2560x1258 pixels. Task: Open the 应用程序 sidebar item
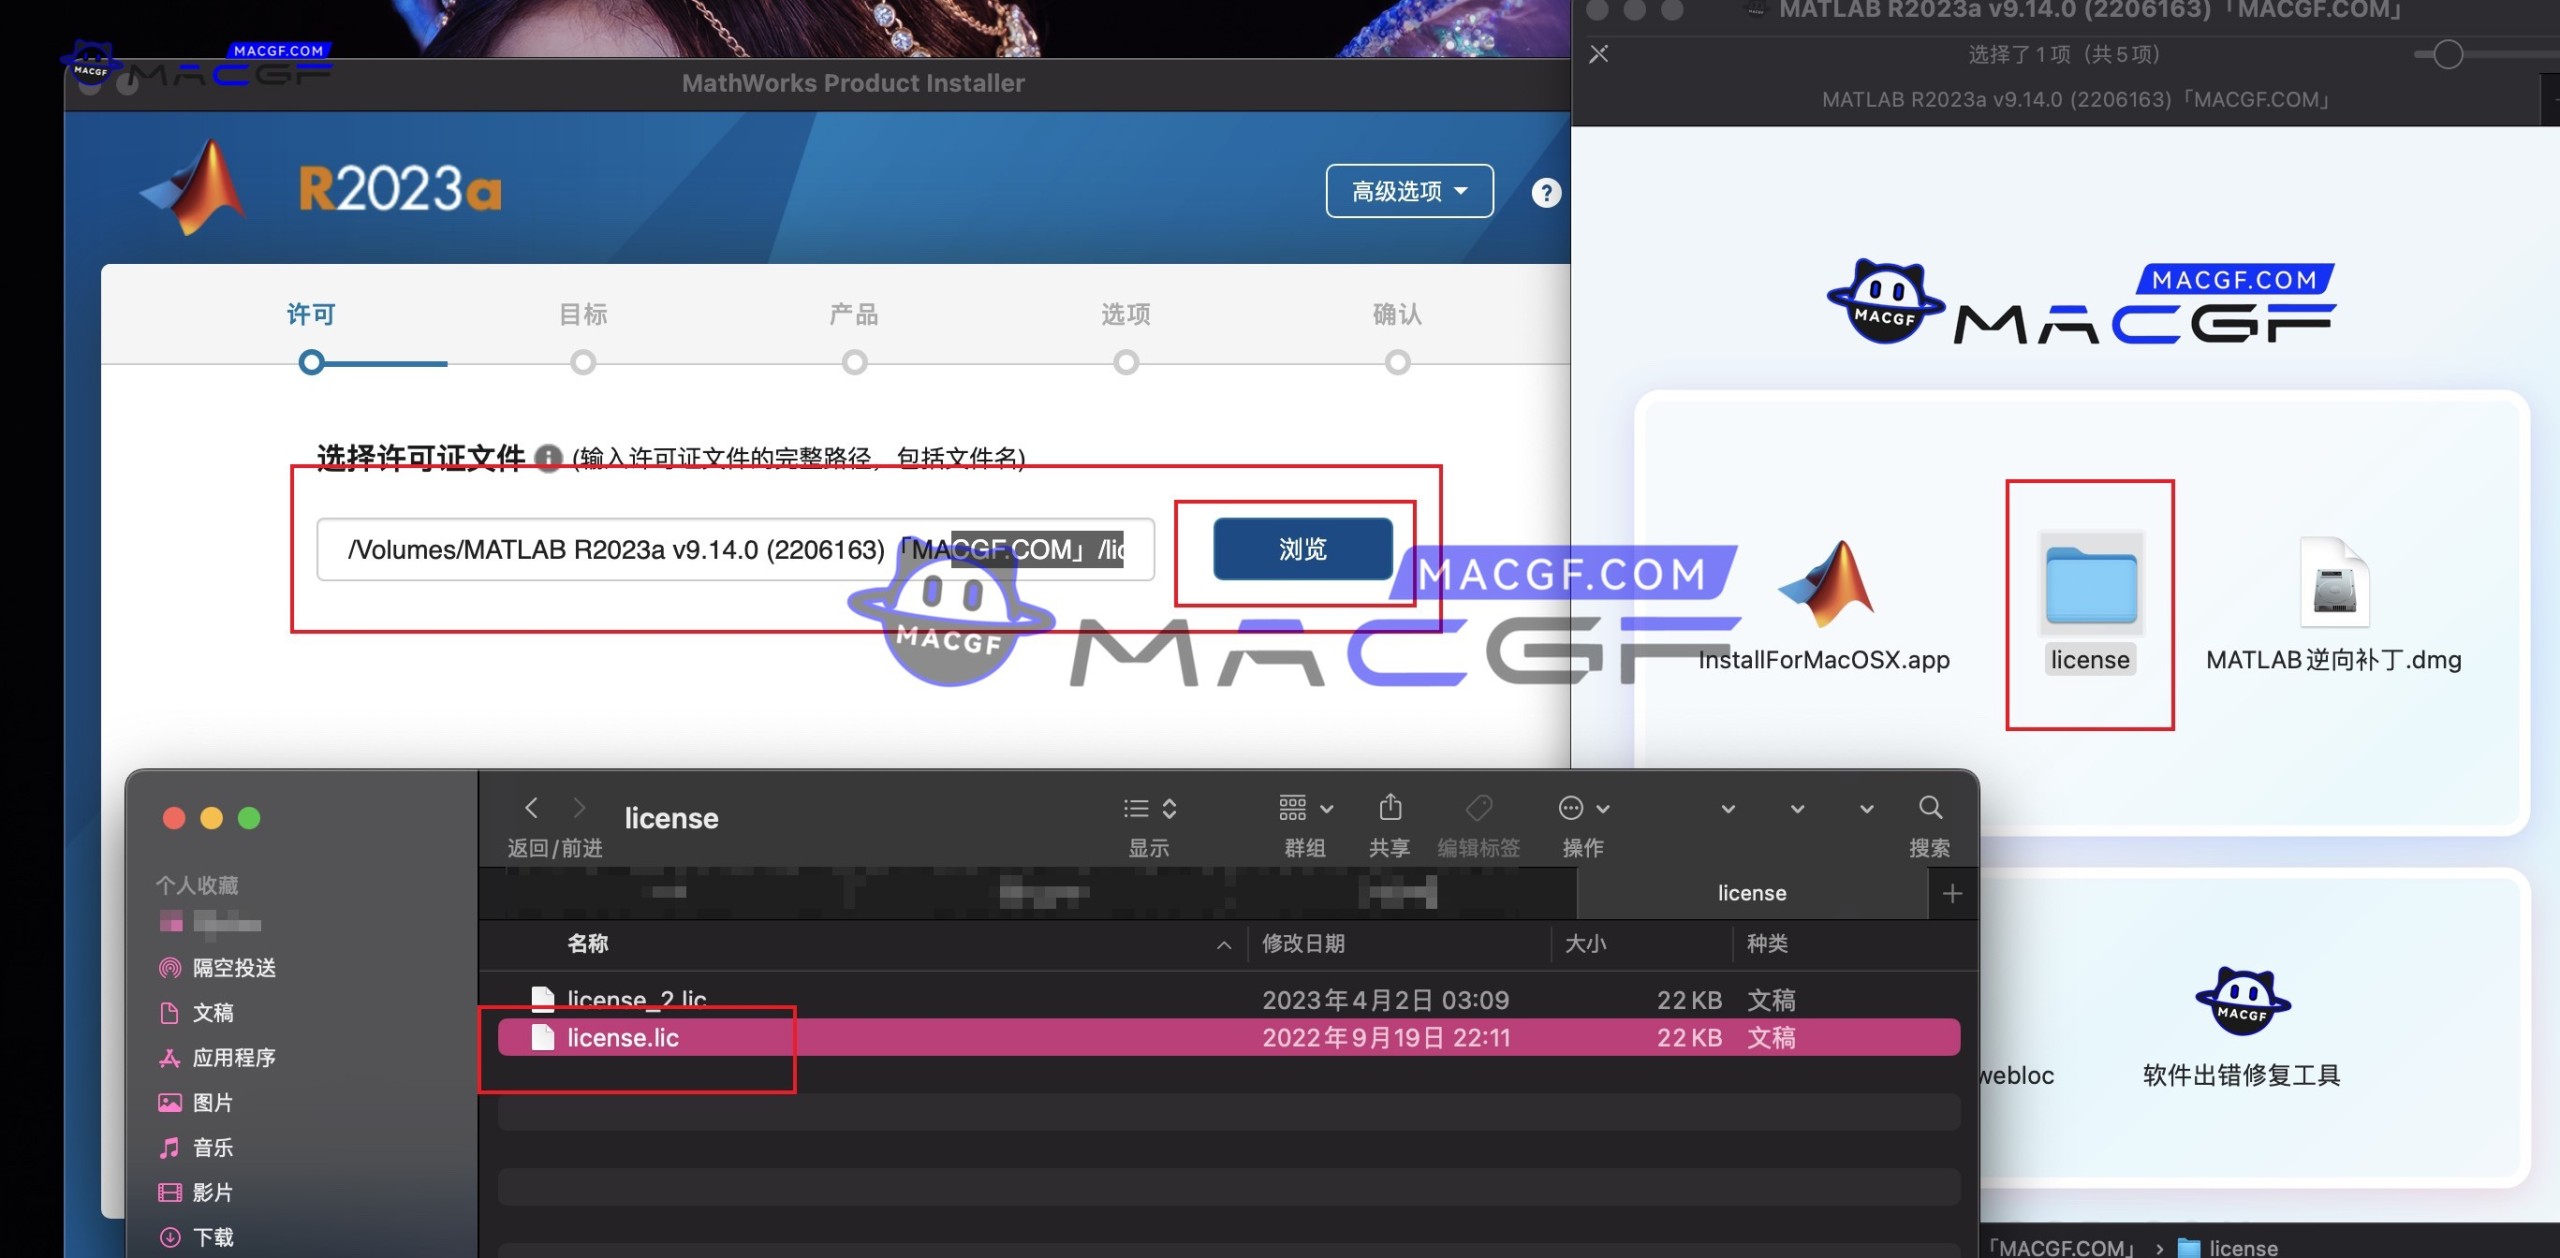pos(234,1057)
